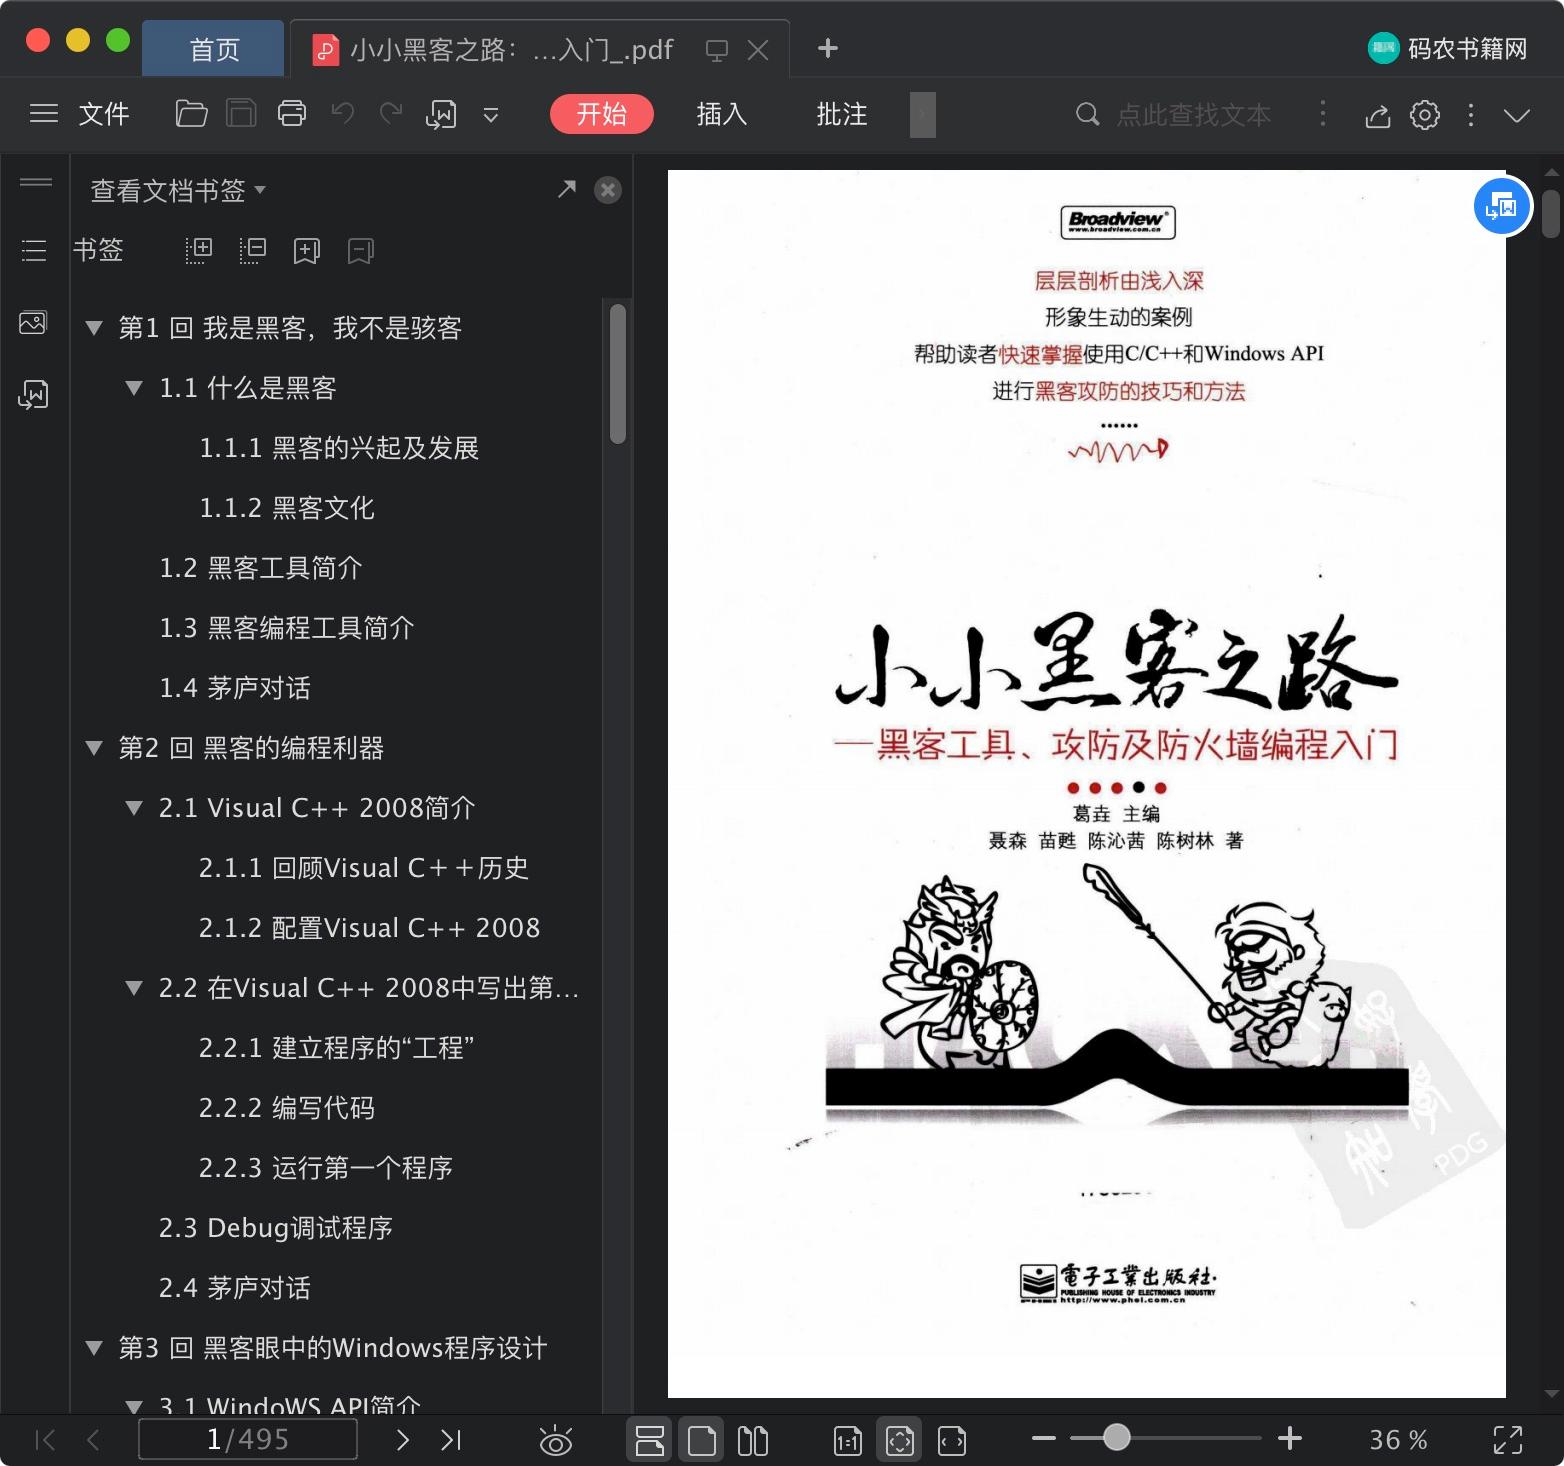Click the presentation screen icon on document tab

coord(716,50)
